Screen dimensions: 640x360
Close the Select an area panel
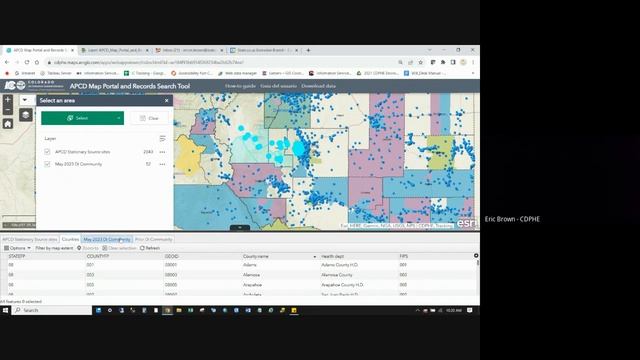[167, 100]
